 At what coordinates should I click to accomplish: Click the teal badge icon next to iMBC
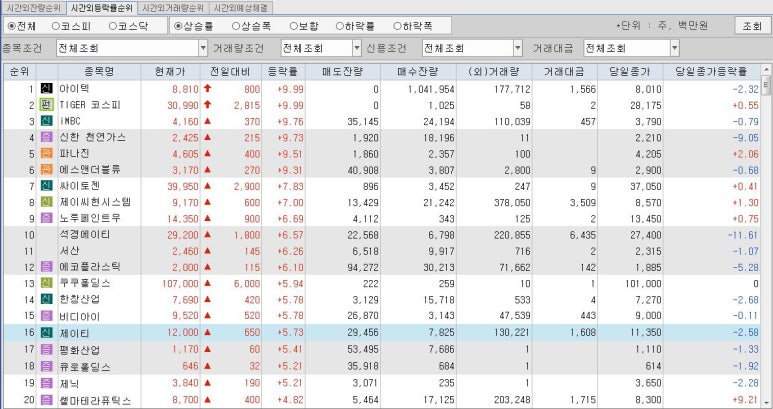47,121
